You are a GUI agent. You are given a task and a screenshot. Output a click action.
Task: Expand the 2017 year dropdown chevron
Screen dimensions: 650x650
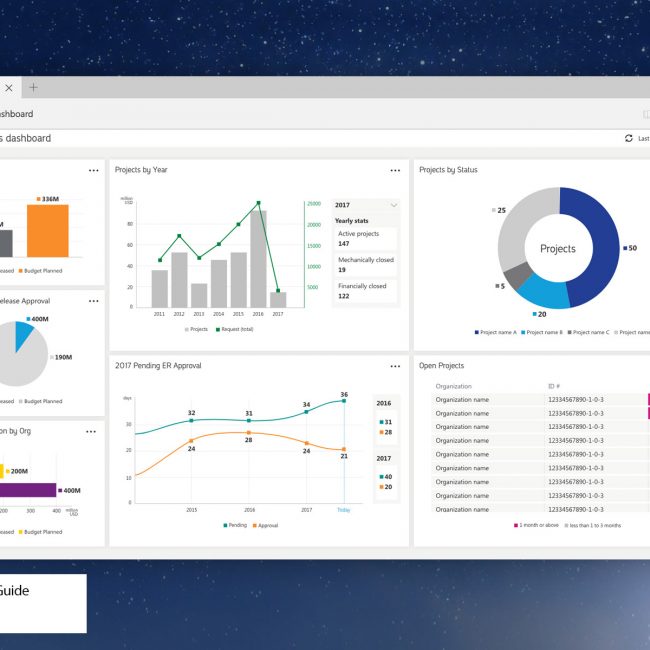point(393,205)
